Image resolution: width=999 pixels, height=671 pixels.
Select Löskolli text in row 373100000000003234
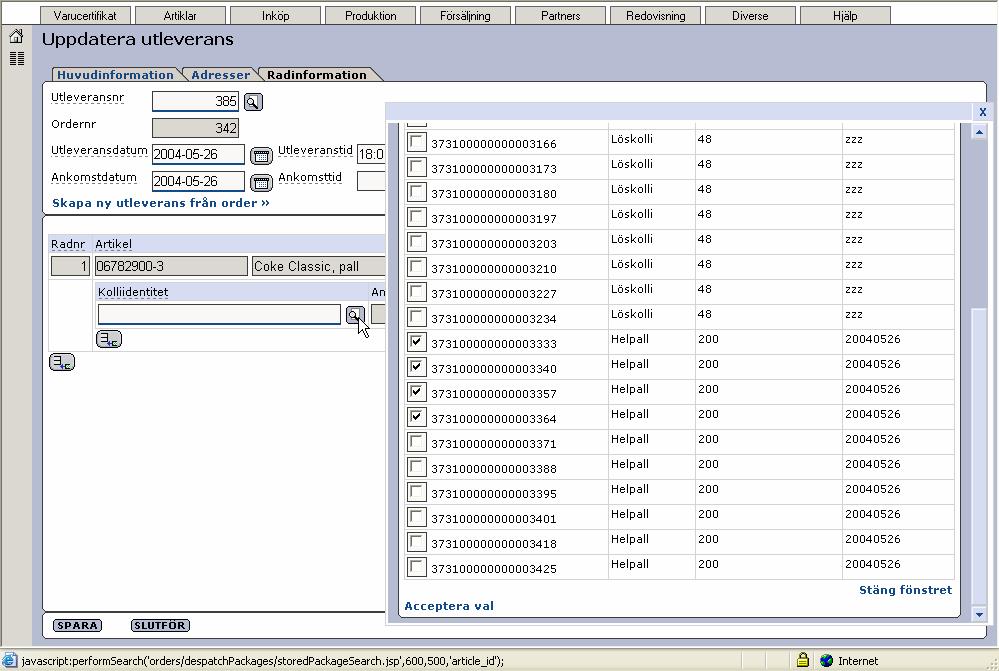tap(631, 314)
